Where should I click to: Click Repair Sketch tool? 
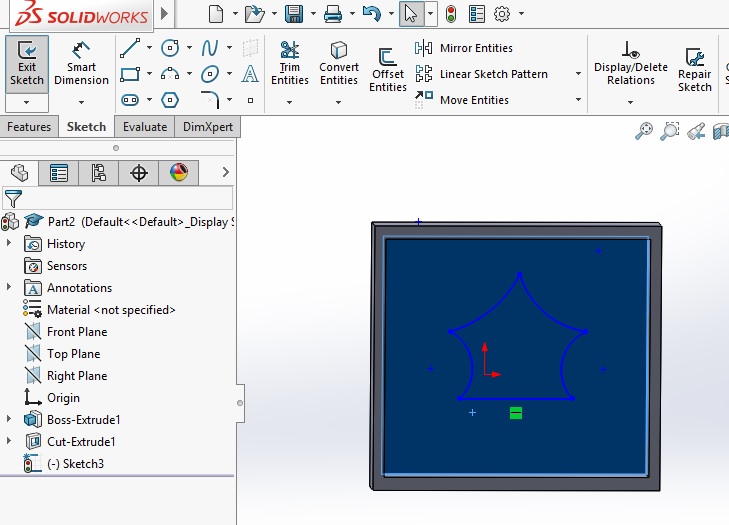(695, 70)
